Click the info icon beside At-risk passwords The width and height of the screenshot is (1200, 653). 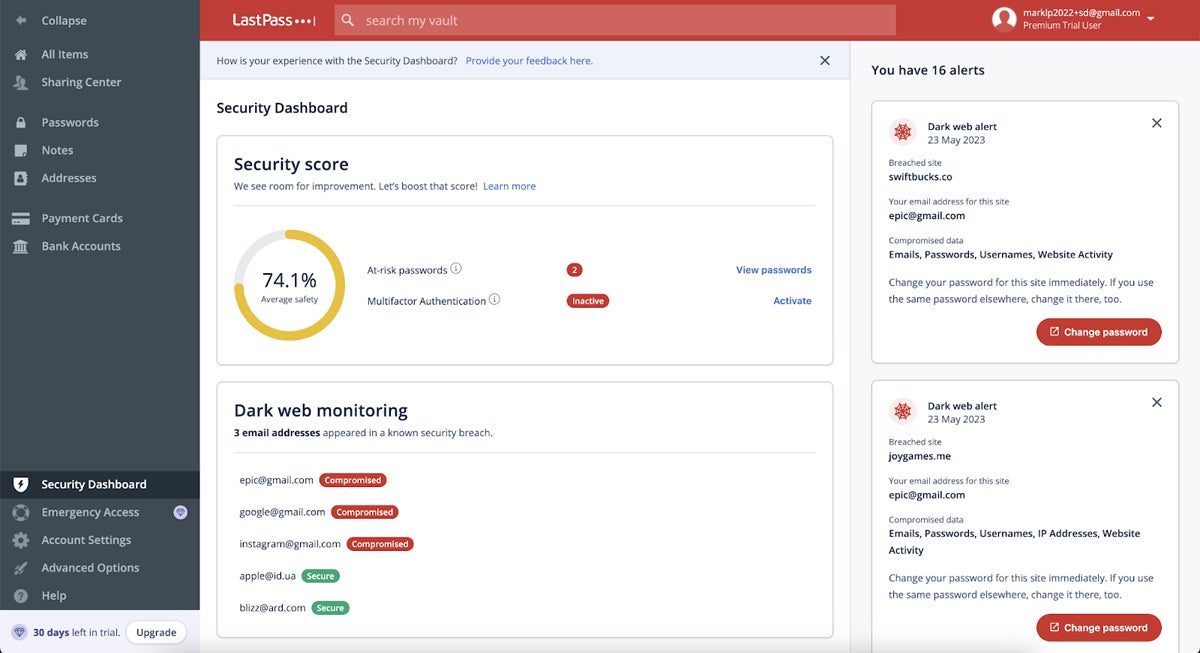[x=456, y=269]
